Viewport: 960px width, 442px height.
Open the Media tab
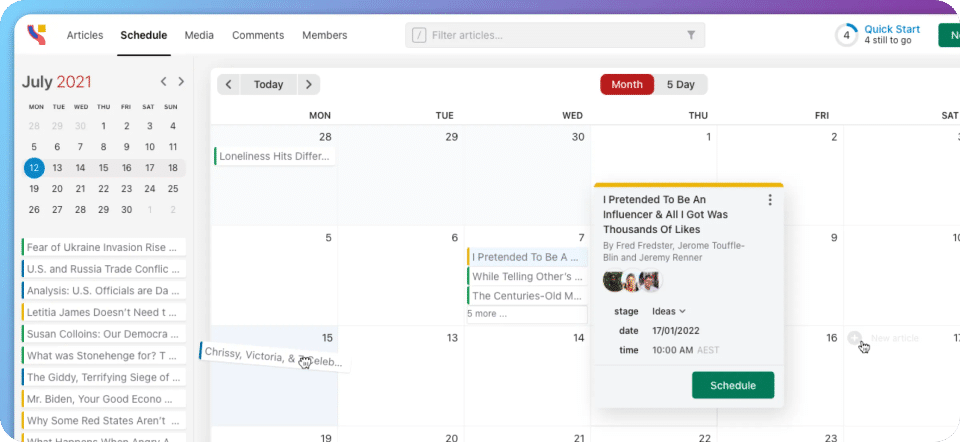[x=199, y=35]
